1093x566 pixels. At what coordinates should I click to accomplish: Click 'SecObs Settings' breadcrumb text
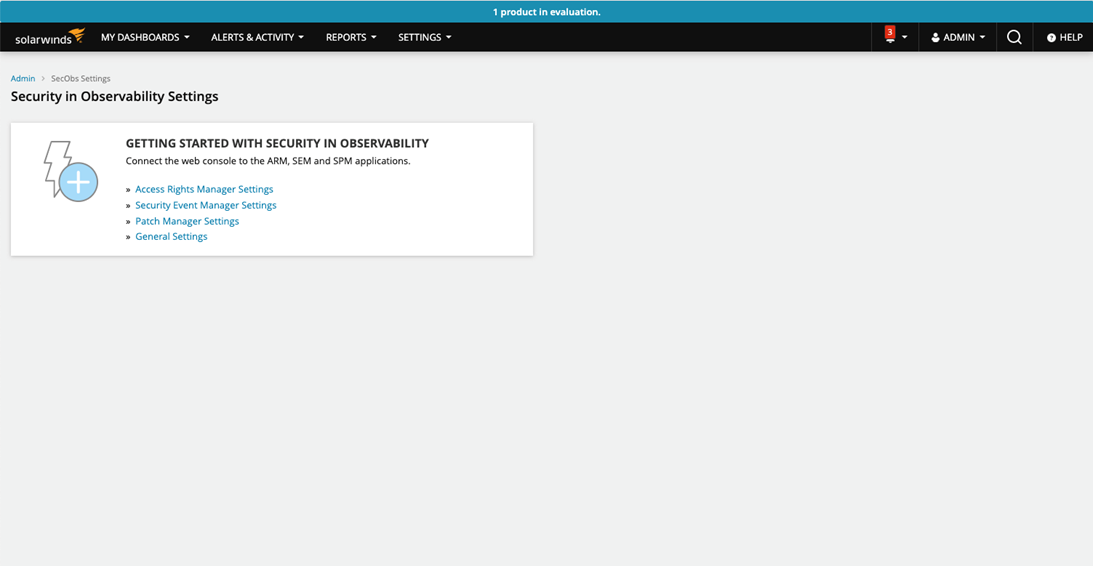tap(81, 79)
